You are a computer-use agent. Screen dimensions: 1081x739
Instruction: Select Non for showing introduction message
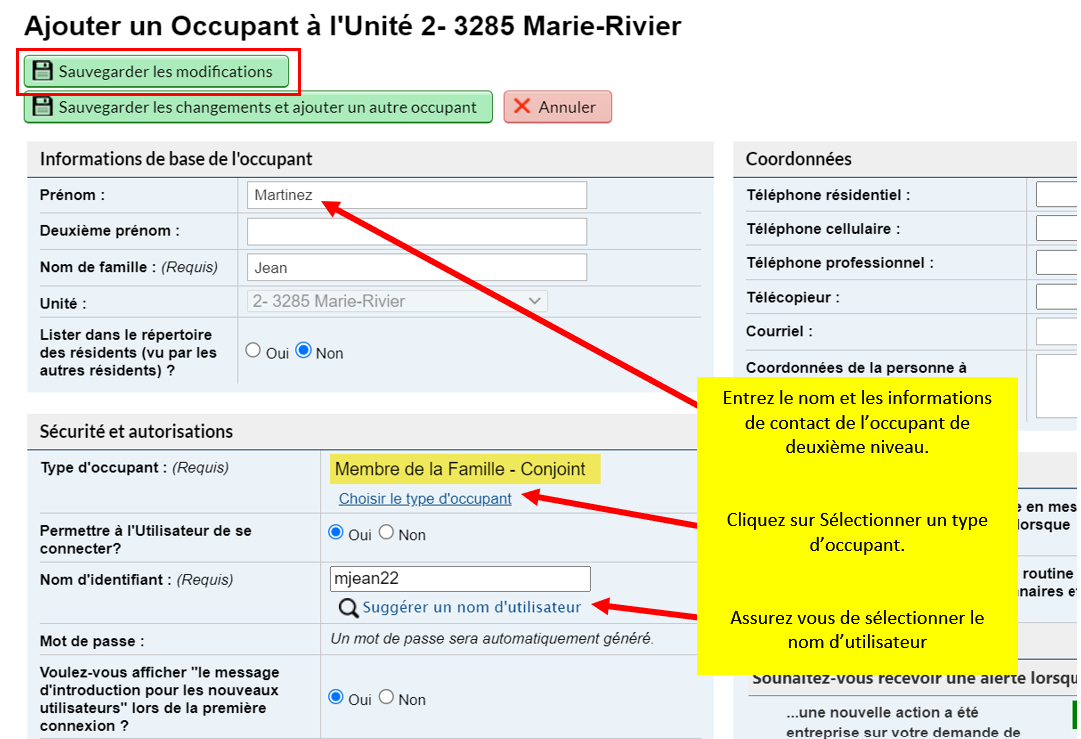click(x=386, y=697)
